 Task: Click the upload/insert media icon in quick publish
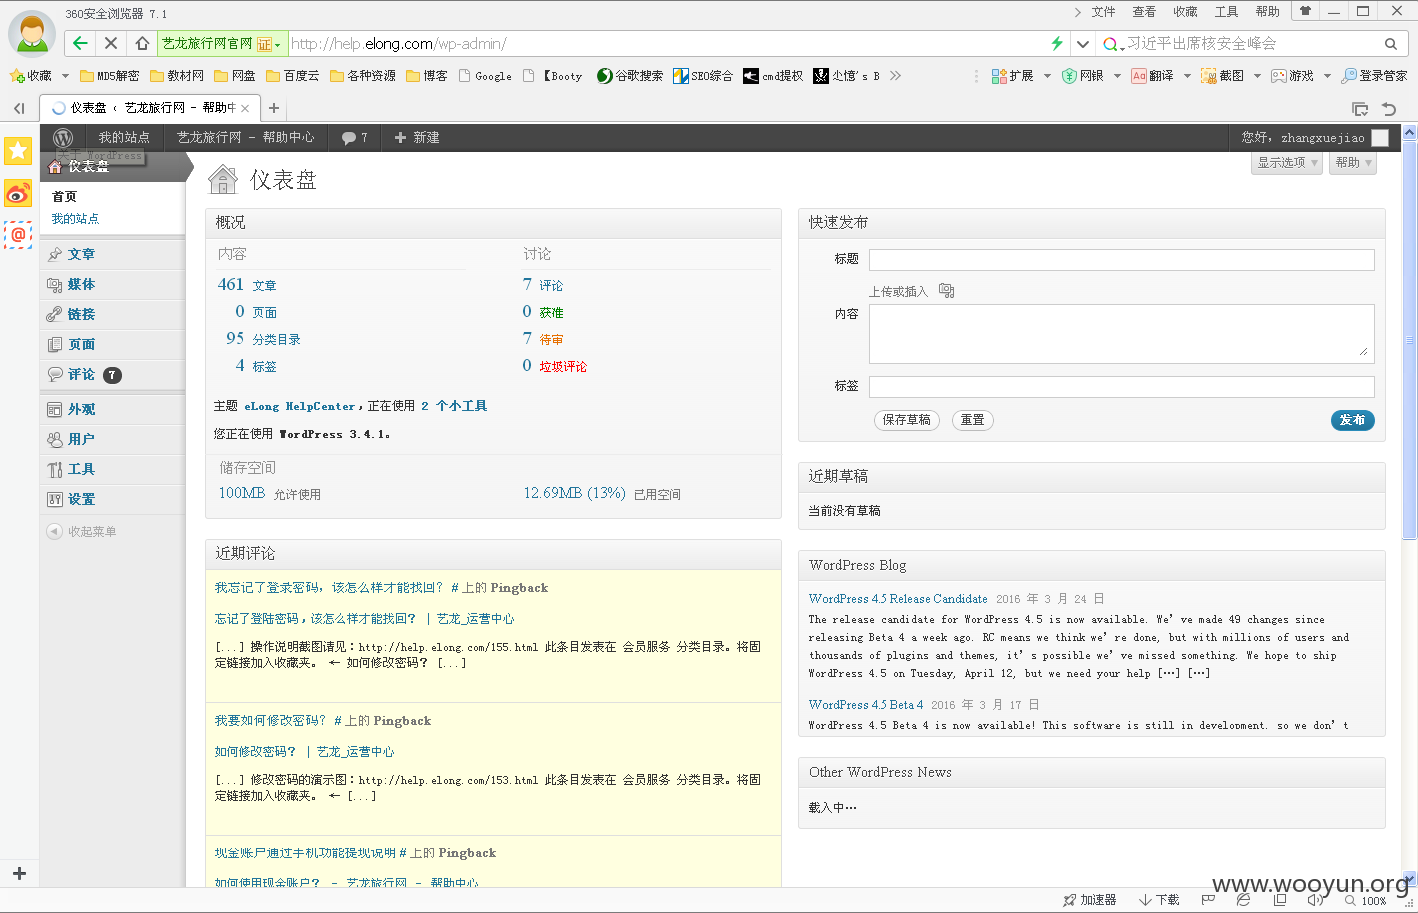click(x=946, y=291)
